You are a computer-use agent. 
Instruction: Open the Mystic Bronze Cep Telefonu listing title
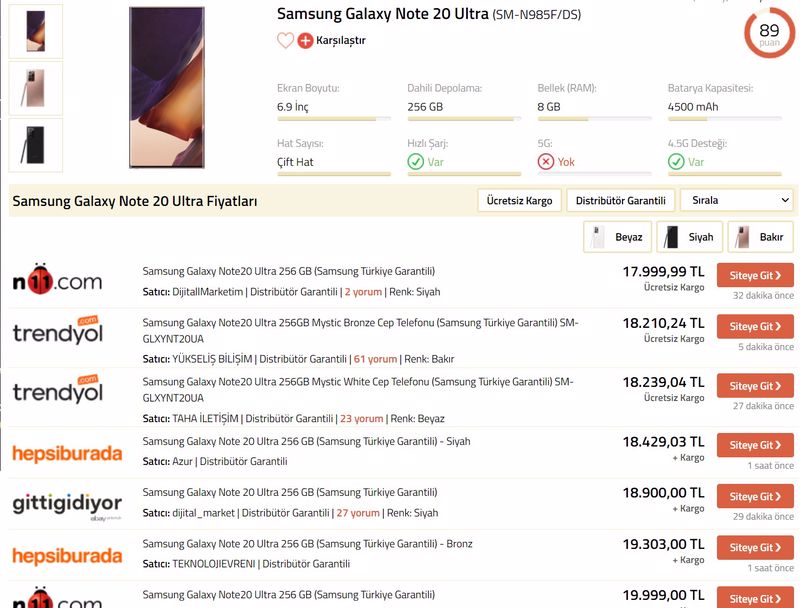click(360, 331)
